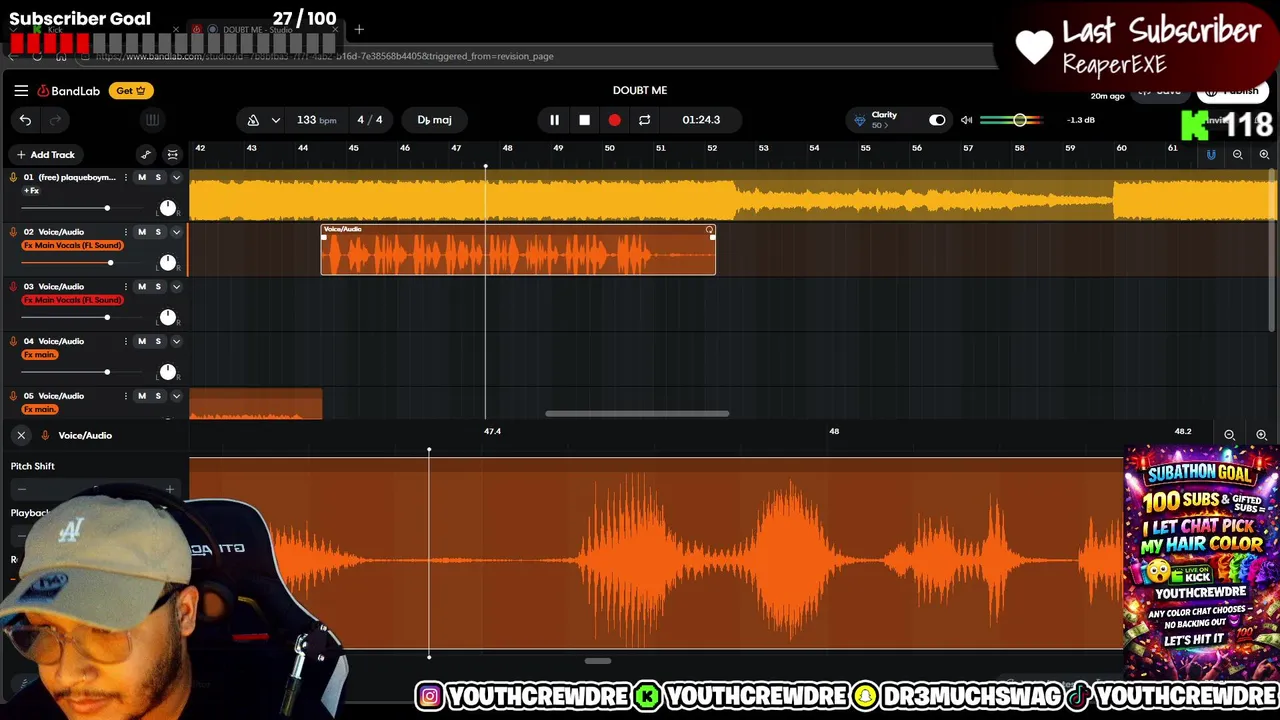Expand track 04 options chevron
Viewport: 1280px width, 720px height.
176,342
